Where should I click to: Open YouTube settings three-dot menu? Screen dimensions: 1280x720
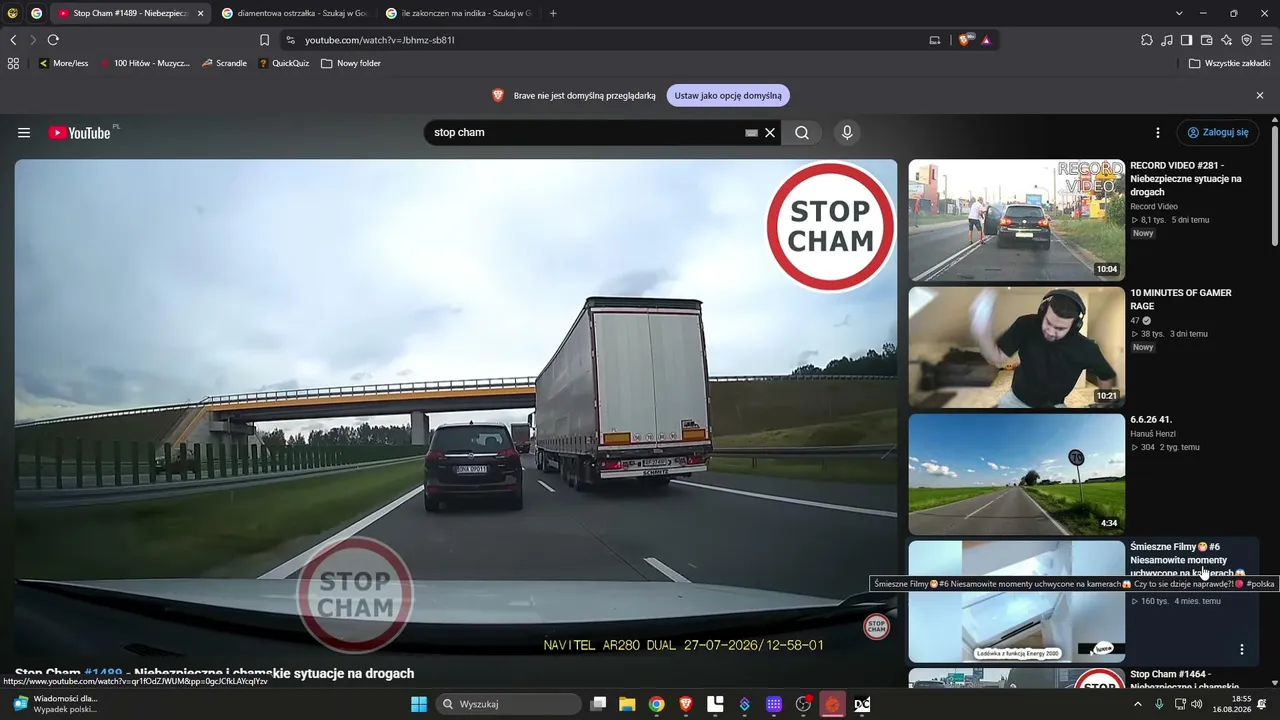pyautogui.click(x=1158, y=133)
